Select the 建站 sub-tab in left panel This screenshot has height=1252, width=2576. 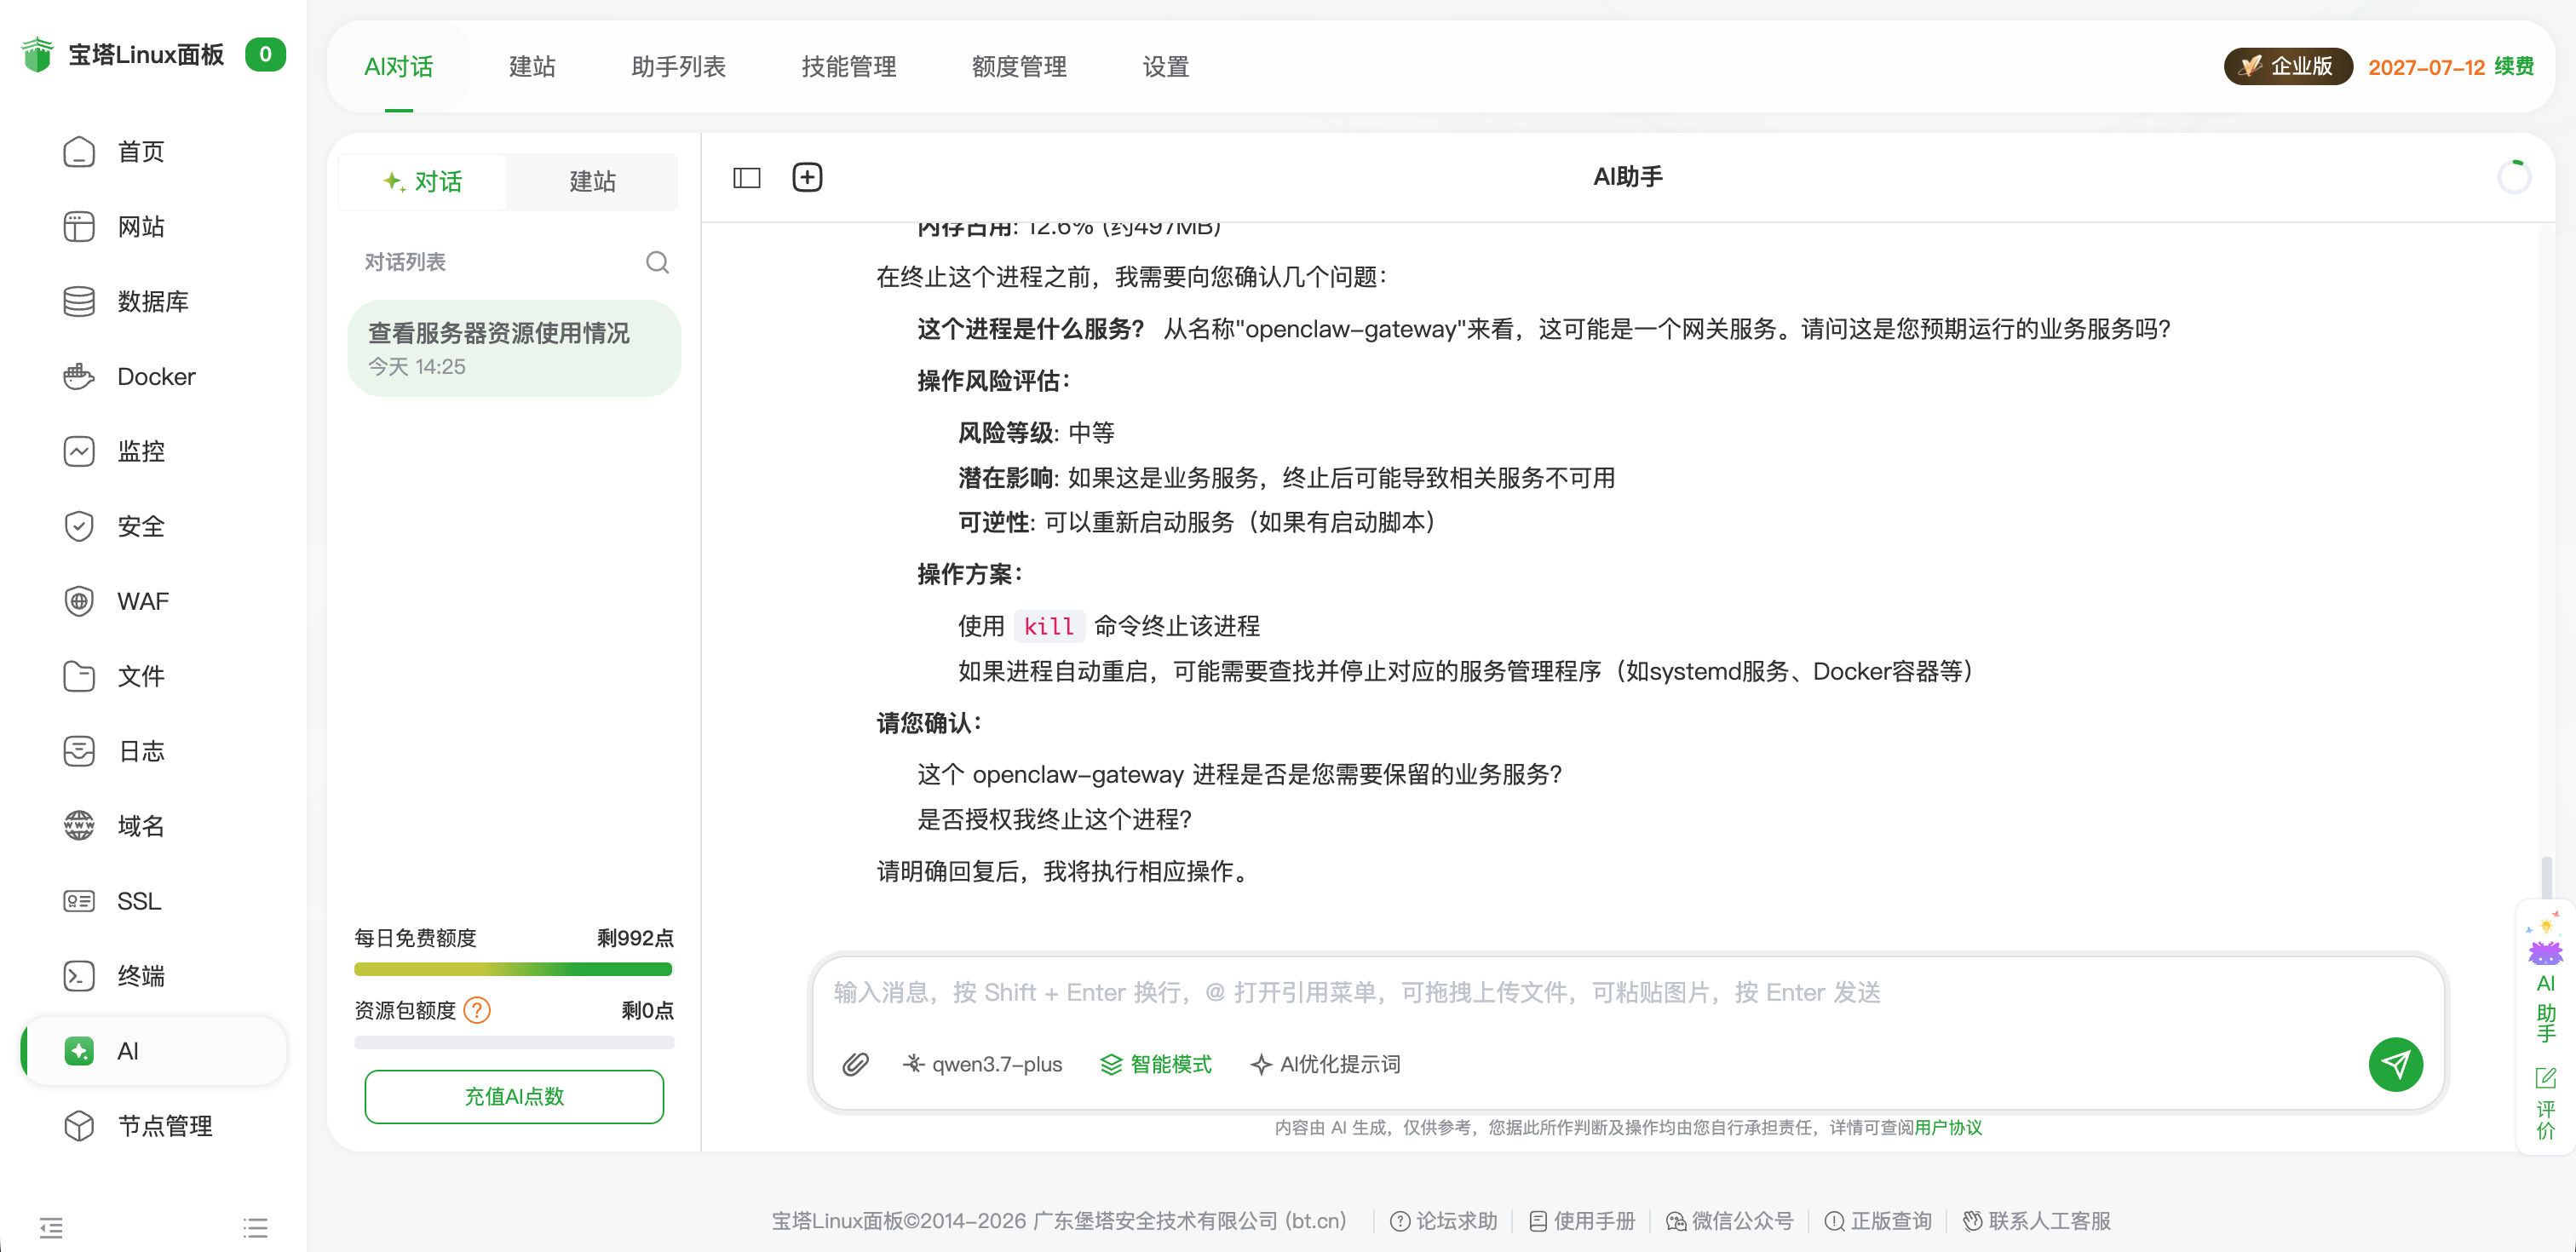pos(592,182)
